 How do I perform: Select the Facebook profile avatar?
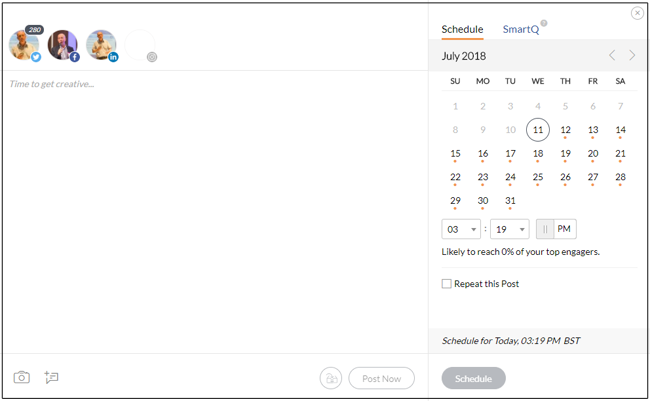coord(62,45)
